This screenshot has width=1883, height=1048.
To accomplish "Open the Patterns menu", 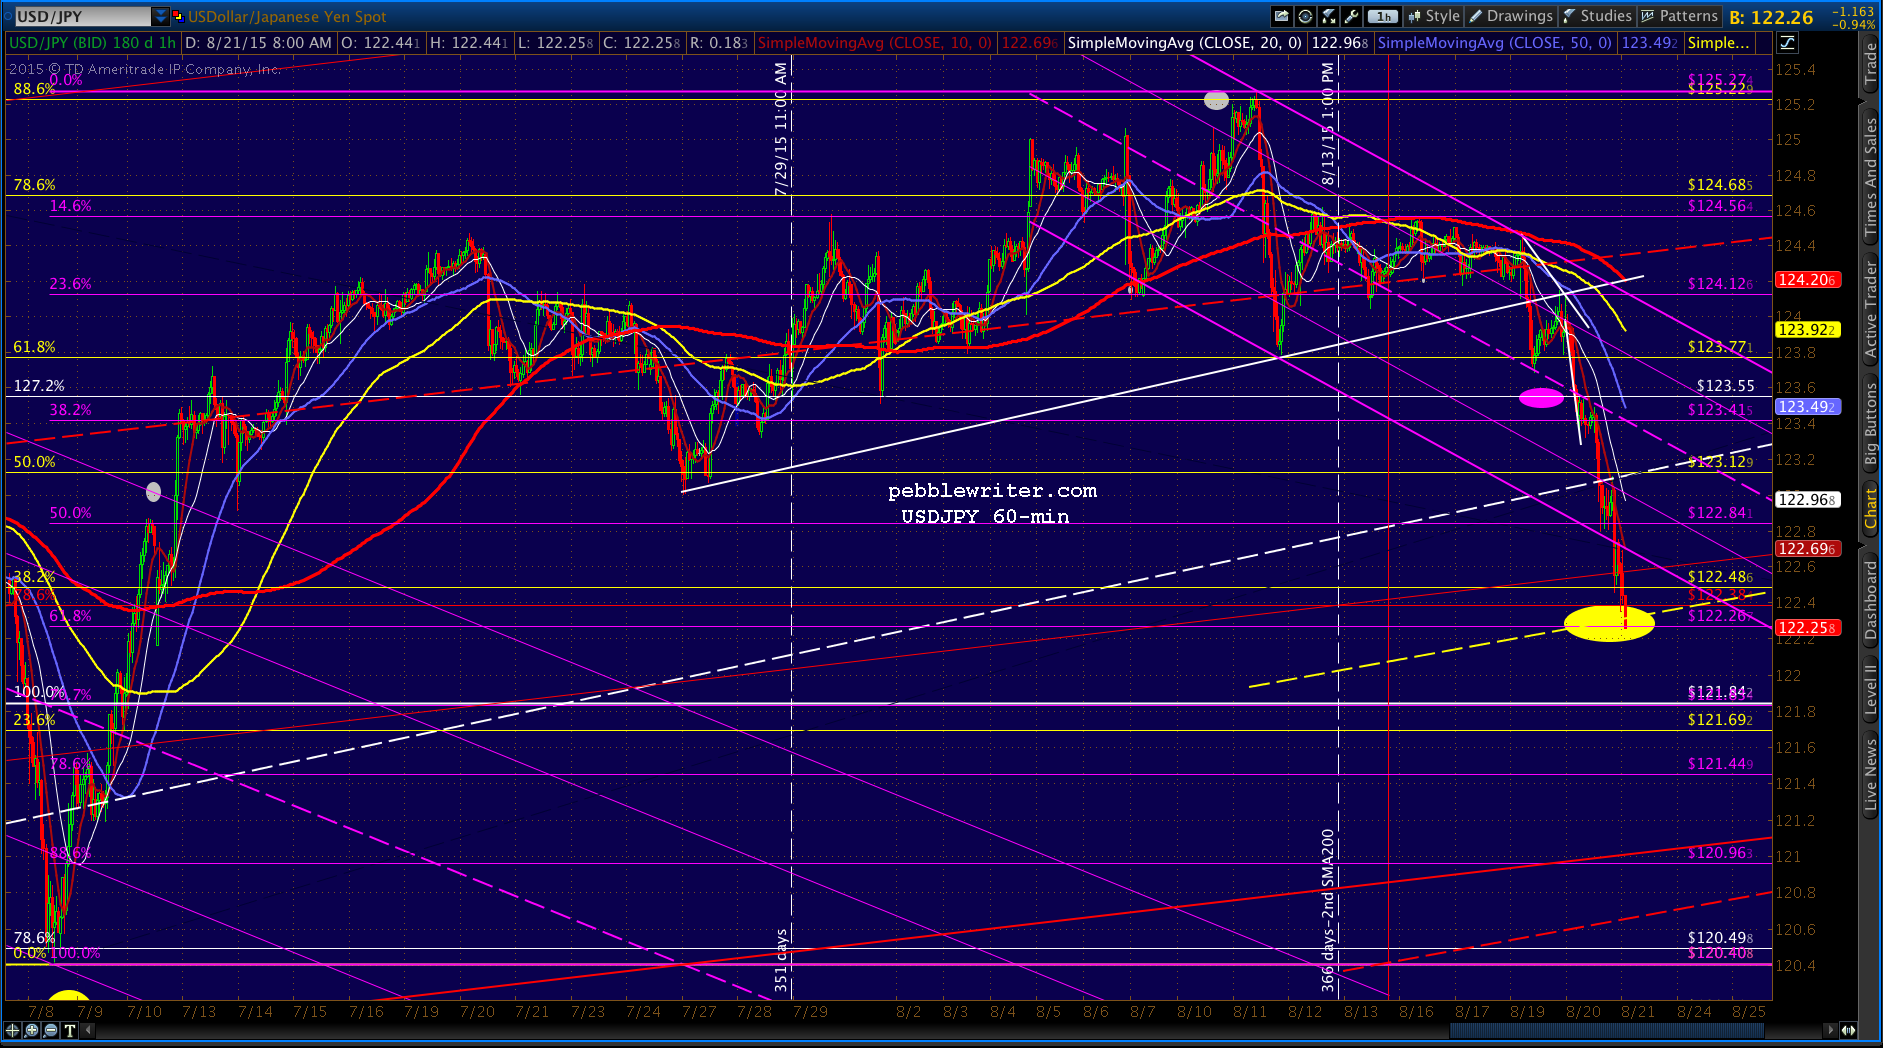I will (x=1680, y=16).
